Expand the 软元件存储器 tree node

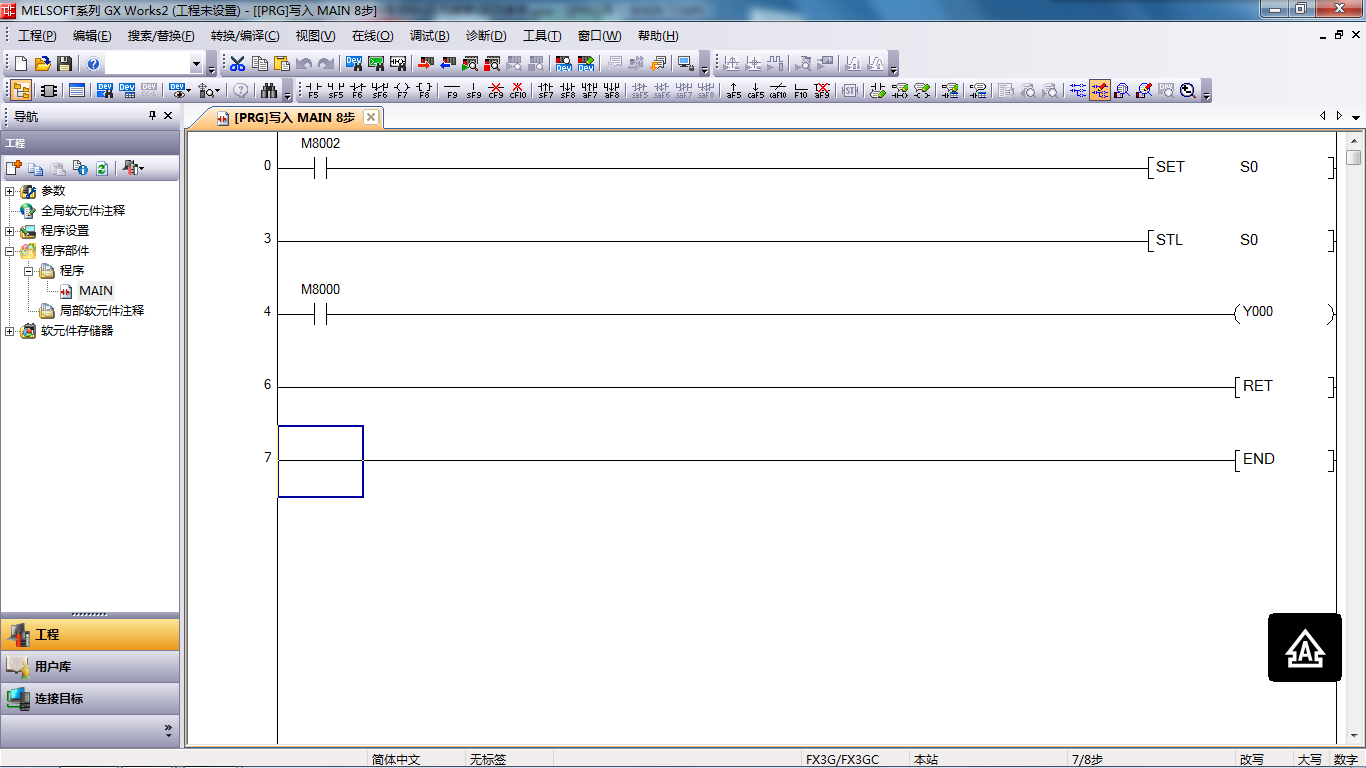coord(10,331)
